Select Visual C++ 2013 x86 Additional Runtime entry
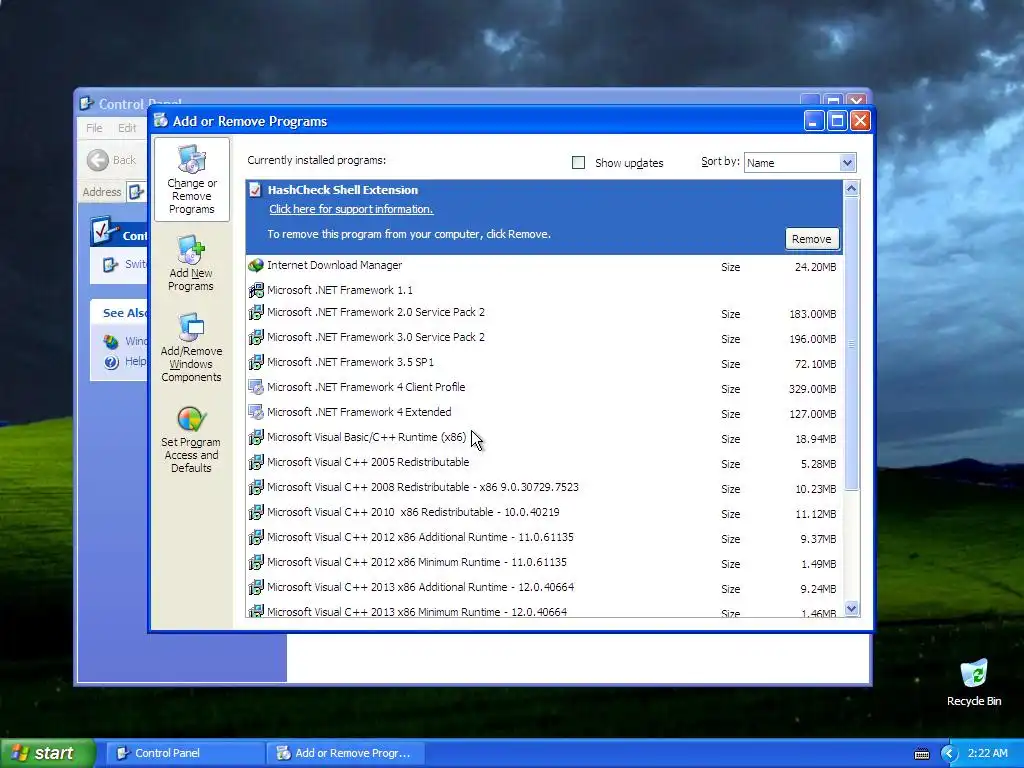This screenshot has height=768, width=1024. tap(545, 587)
